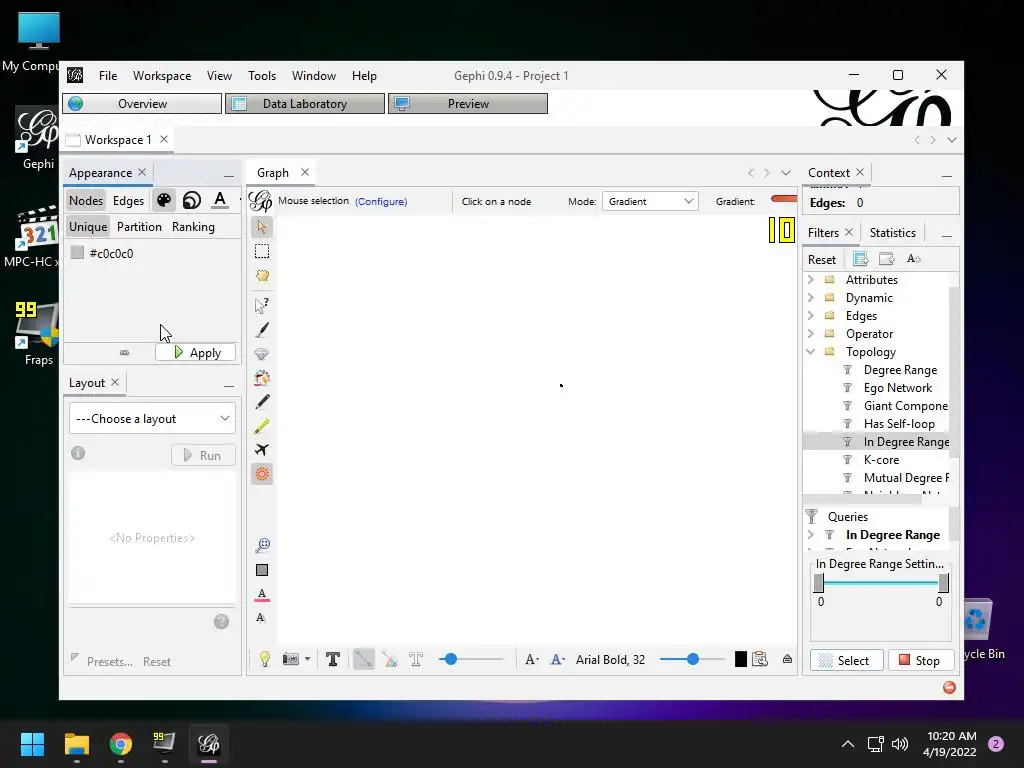Expand the Dynamic filter folder
The image size is (1024, 768).
810,298
